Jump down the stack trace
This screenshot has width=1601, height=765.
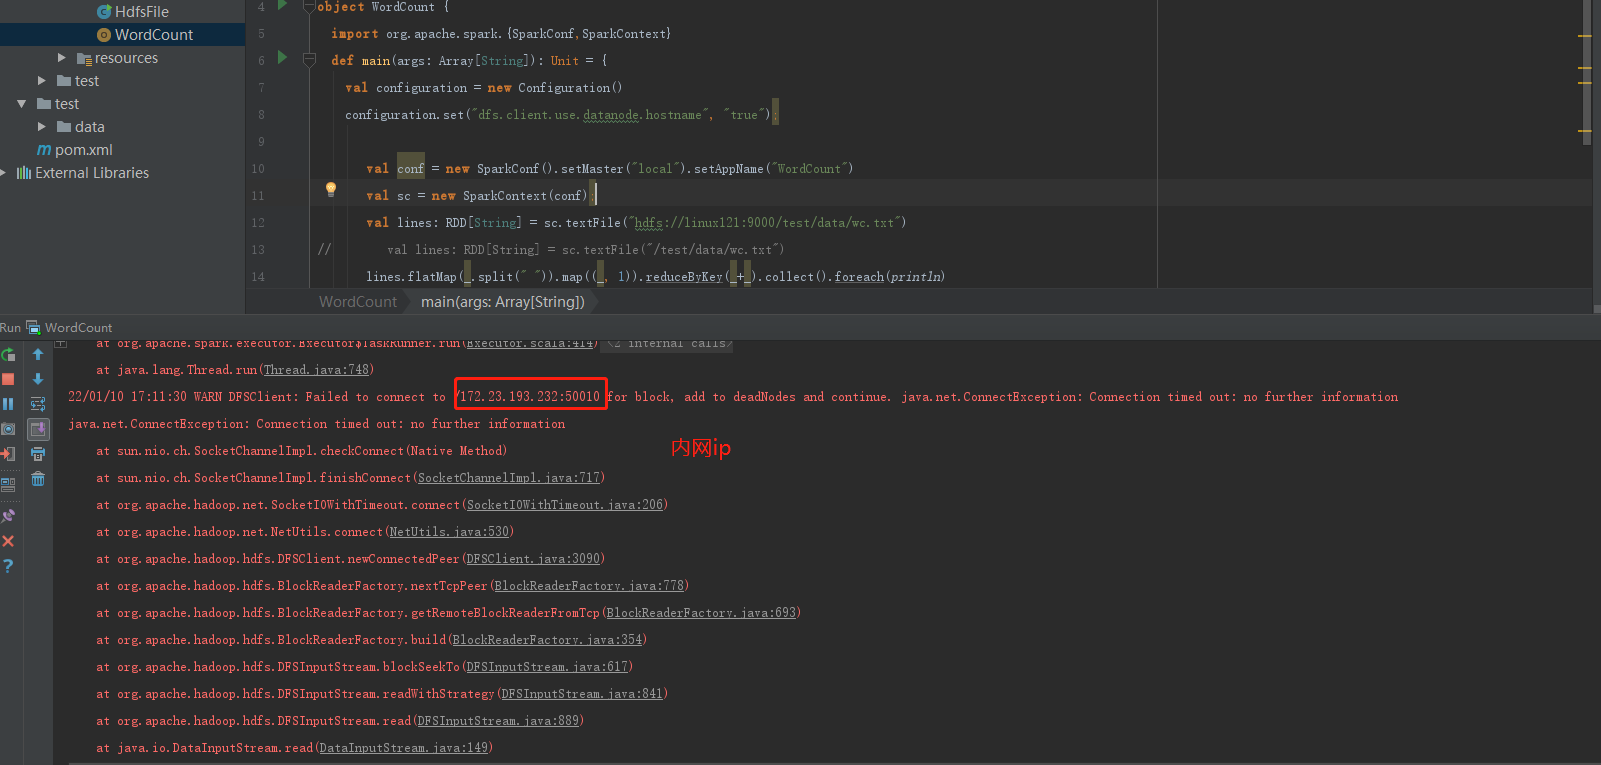[x=38, y=379]
